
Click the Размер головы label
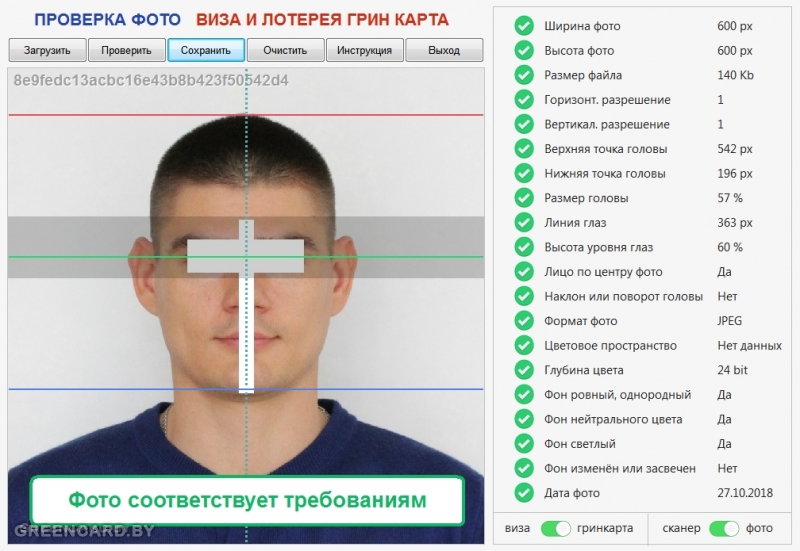point(586,198)
